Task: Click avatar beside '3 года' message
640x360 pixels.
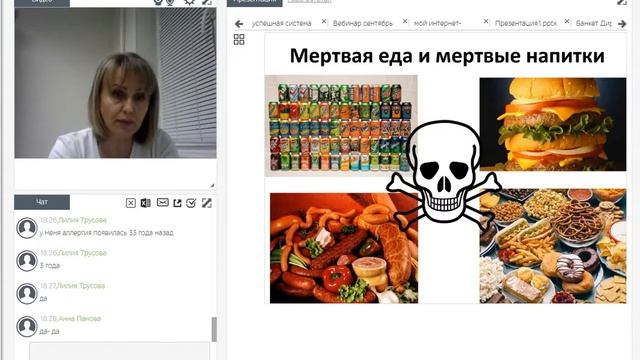Action: 27,260
